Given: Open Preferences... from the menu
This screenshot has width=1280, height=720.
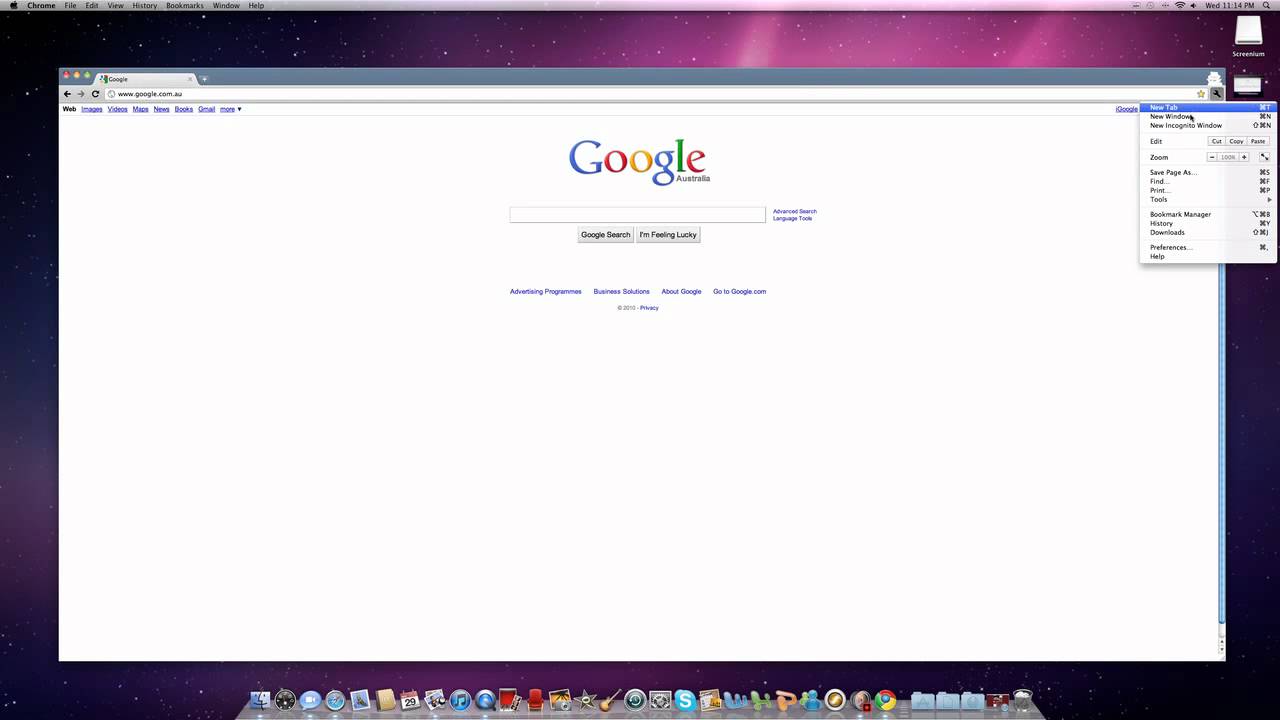Looking at the screenshot, I should pyautogui.click(x=1208, y=247).
